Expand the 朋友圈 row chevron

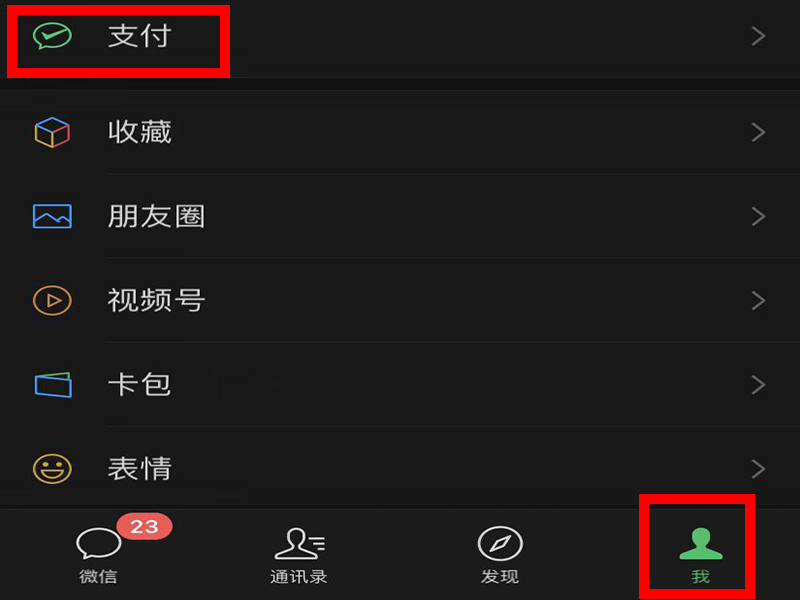pos(758,216)
